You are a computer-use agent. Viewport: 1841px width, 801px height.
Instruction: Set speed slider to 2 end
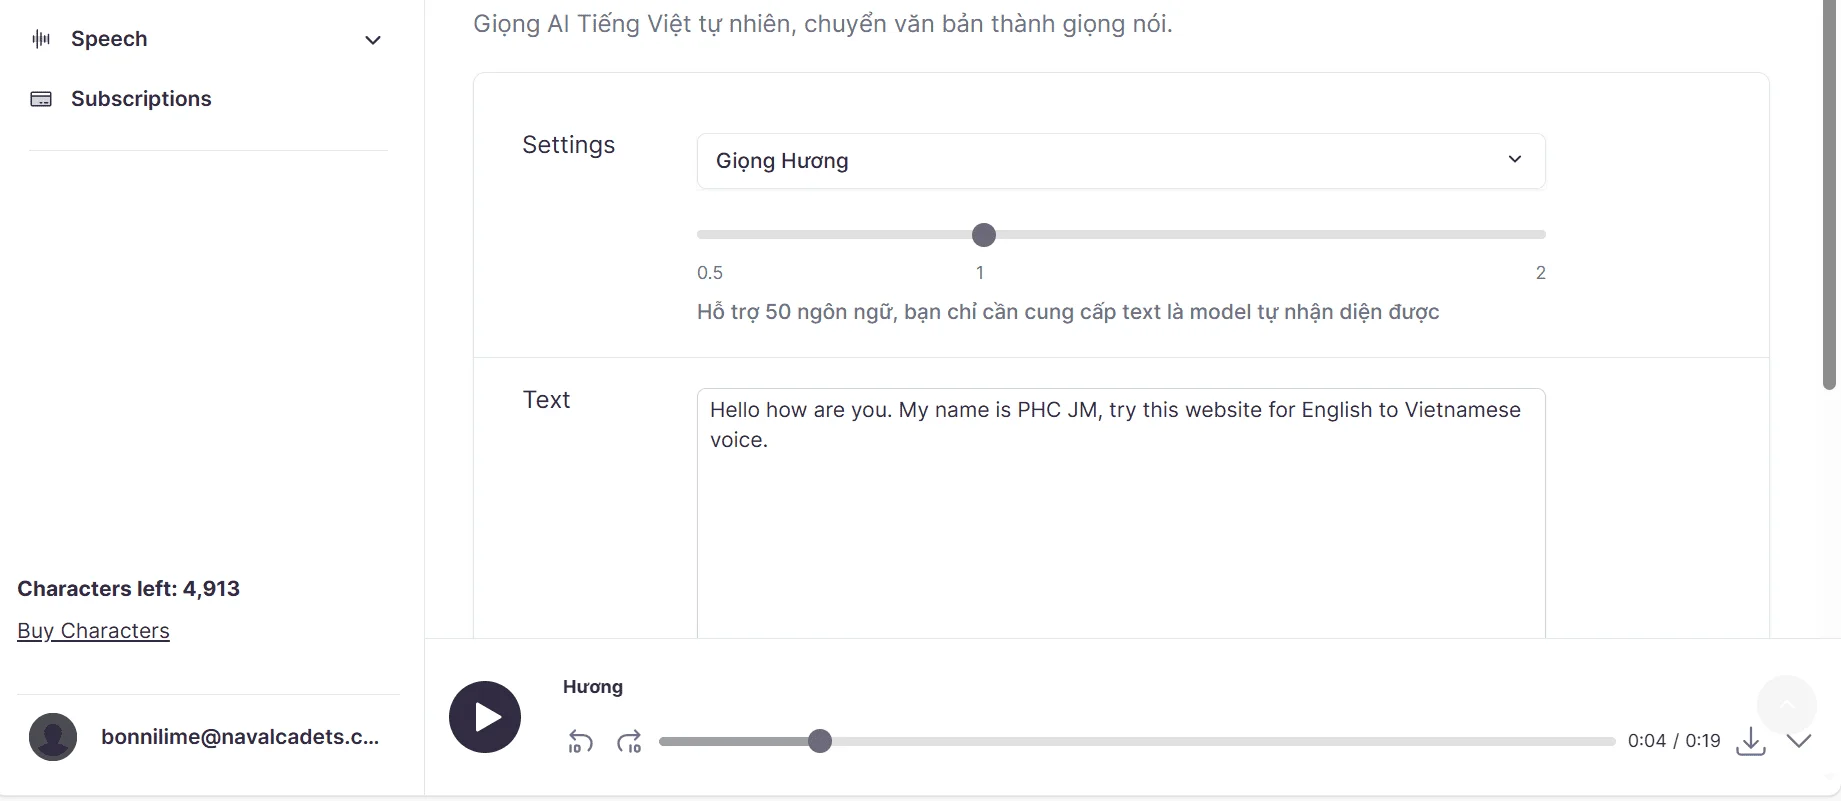coord(1543,235)
